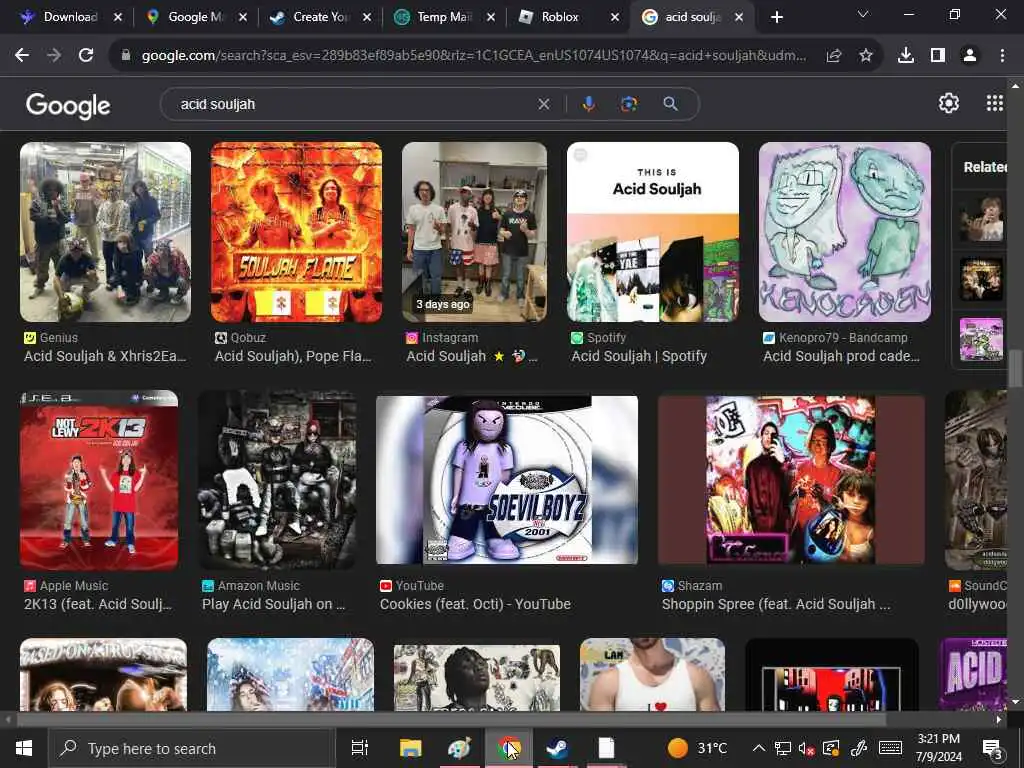Open the Amazon Music black-and-white image
The image size is (1024, 768).
(278, 480)
